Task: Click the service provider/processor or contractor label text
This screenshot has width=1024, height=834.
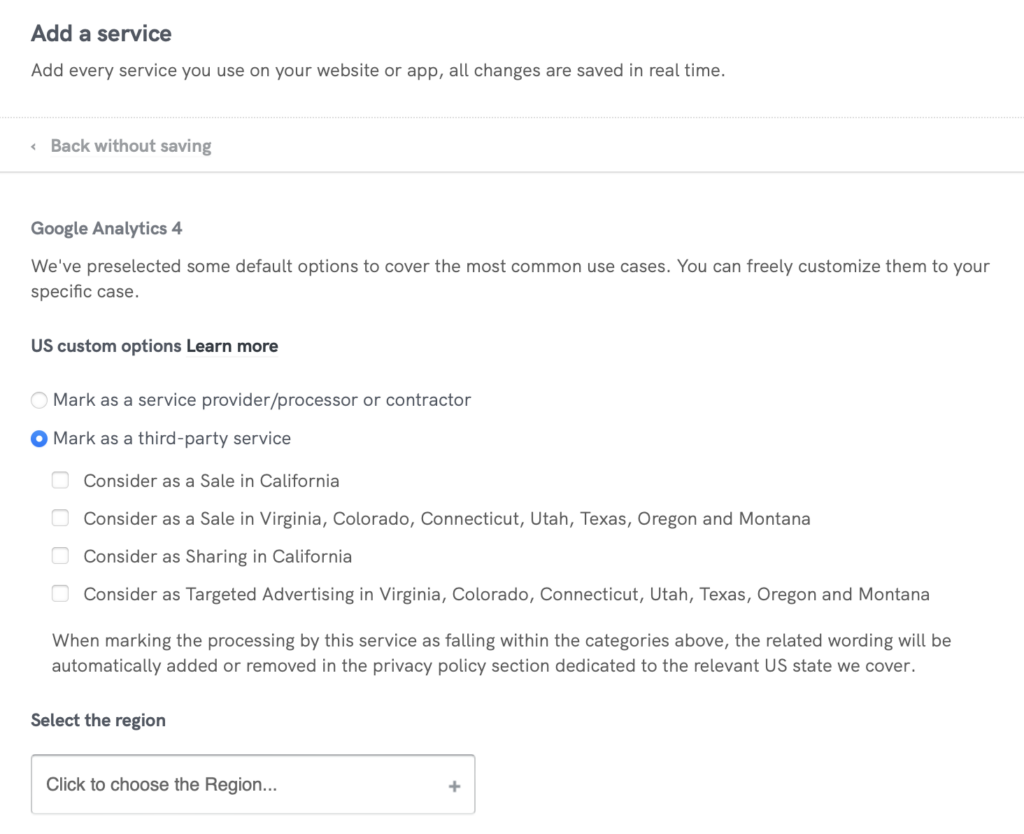Action: click(262, 400)
